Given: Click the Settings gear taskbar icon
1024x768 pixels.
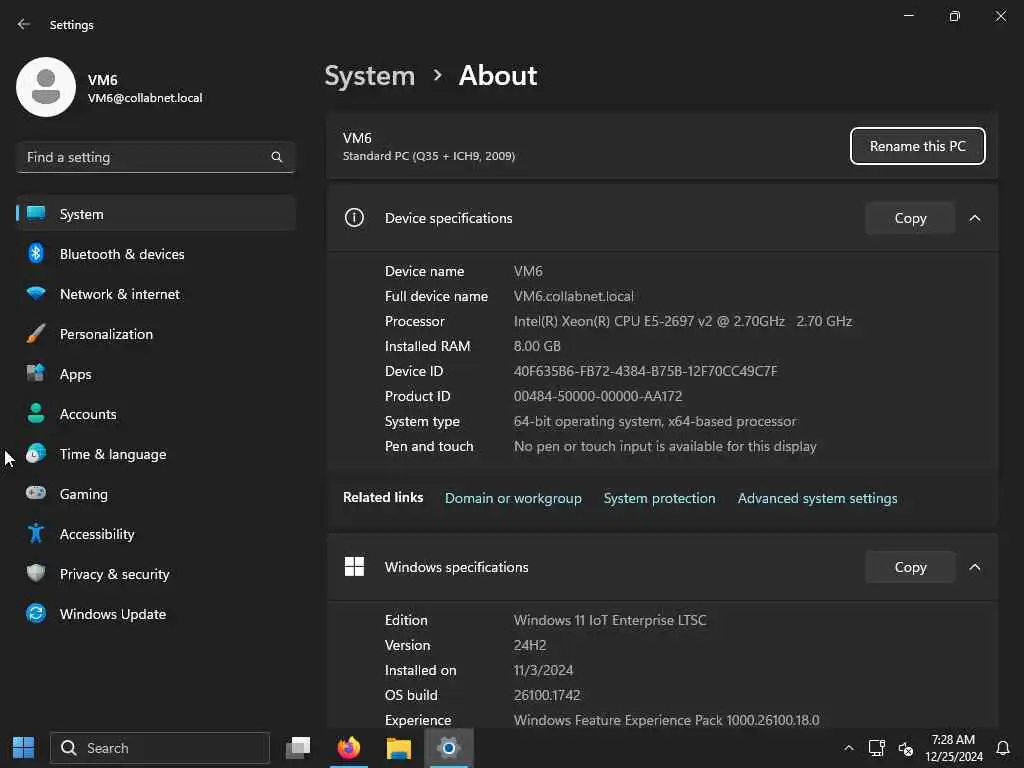Looking at the screenshot, I should 449,747.
